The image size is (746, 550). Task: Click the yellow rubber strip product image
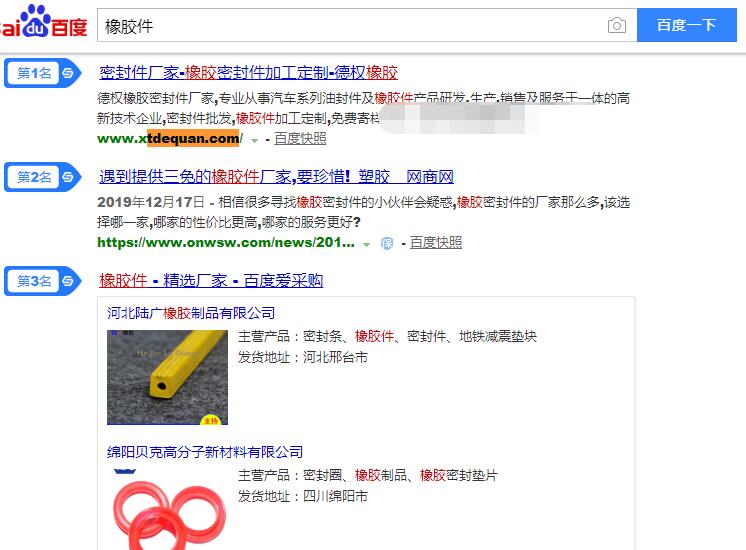point(167,377)
